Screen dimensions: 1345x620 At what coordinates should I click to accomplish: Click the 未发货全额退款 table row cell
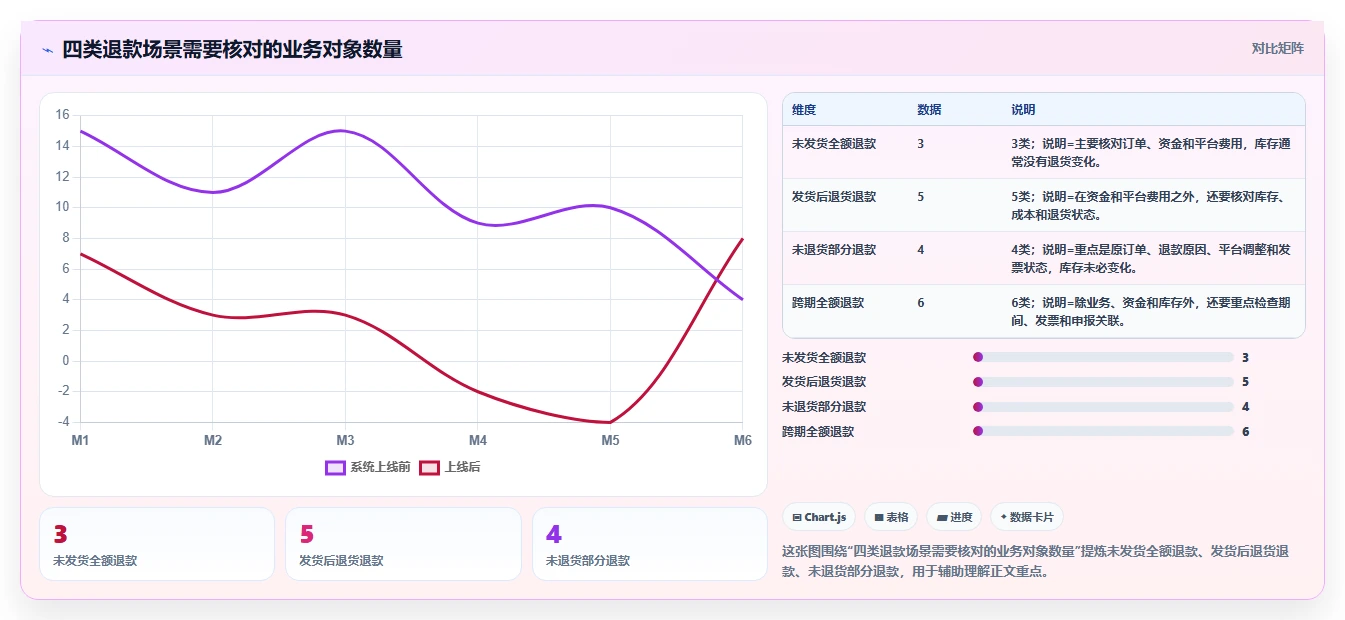pyautogui.click(x=834, y=144)
